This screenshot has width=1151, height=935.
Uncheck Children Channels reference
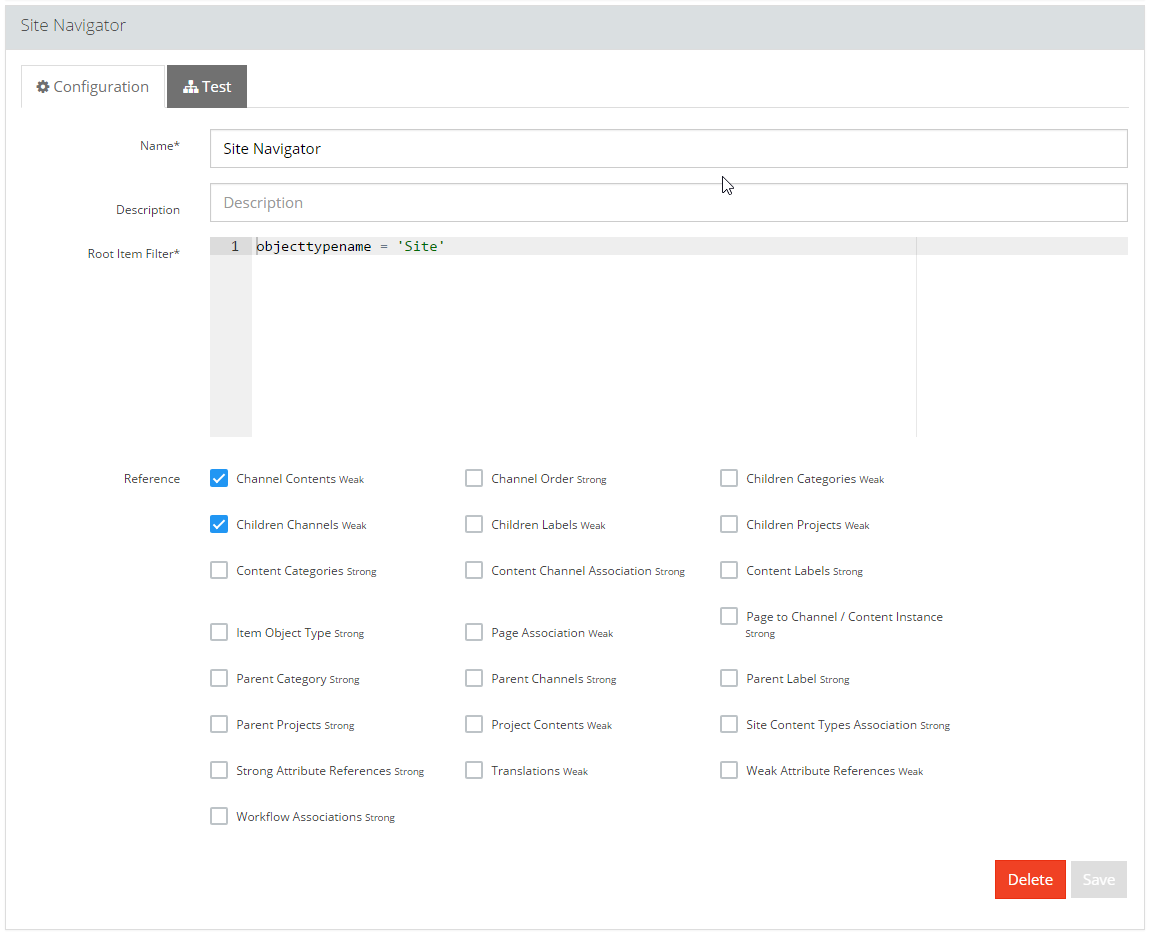click(x=219, y=525)
